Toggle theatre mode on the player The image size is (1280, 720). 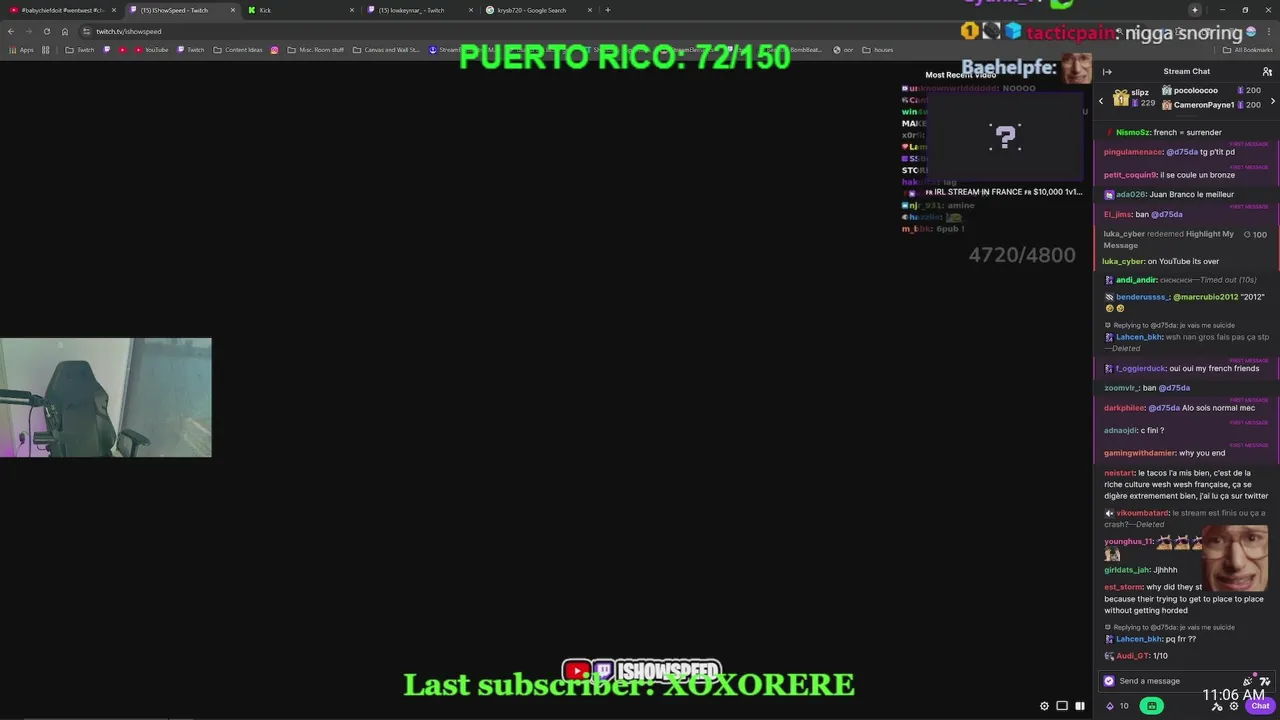[x=1062, y=706]
